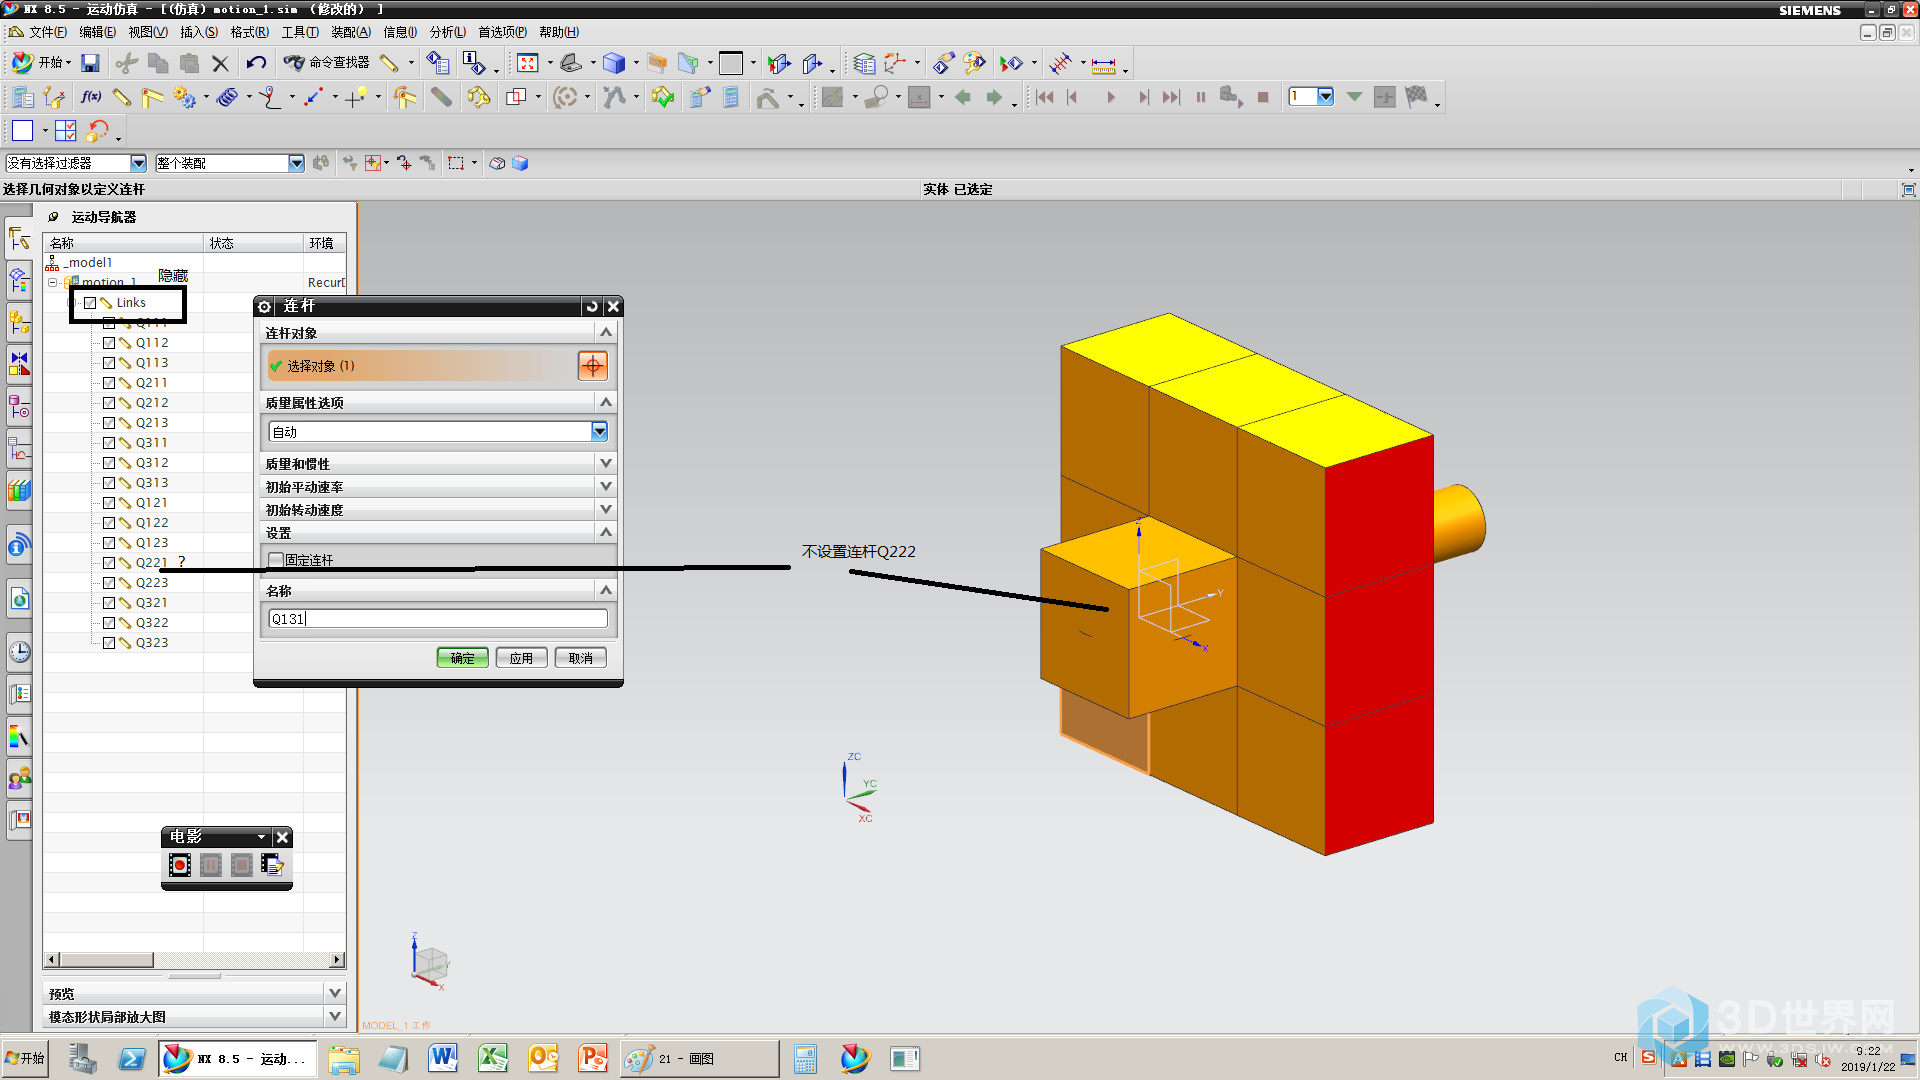The height and width of the screenshot is (1080, 1920).
Task: Toggle the Q323 link checkbox
Action: (x=109, y=643)
